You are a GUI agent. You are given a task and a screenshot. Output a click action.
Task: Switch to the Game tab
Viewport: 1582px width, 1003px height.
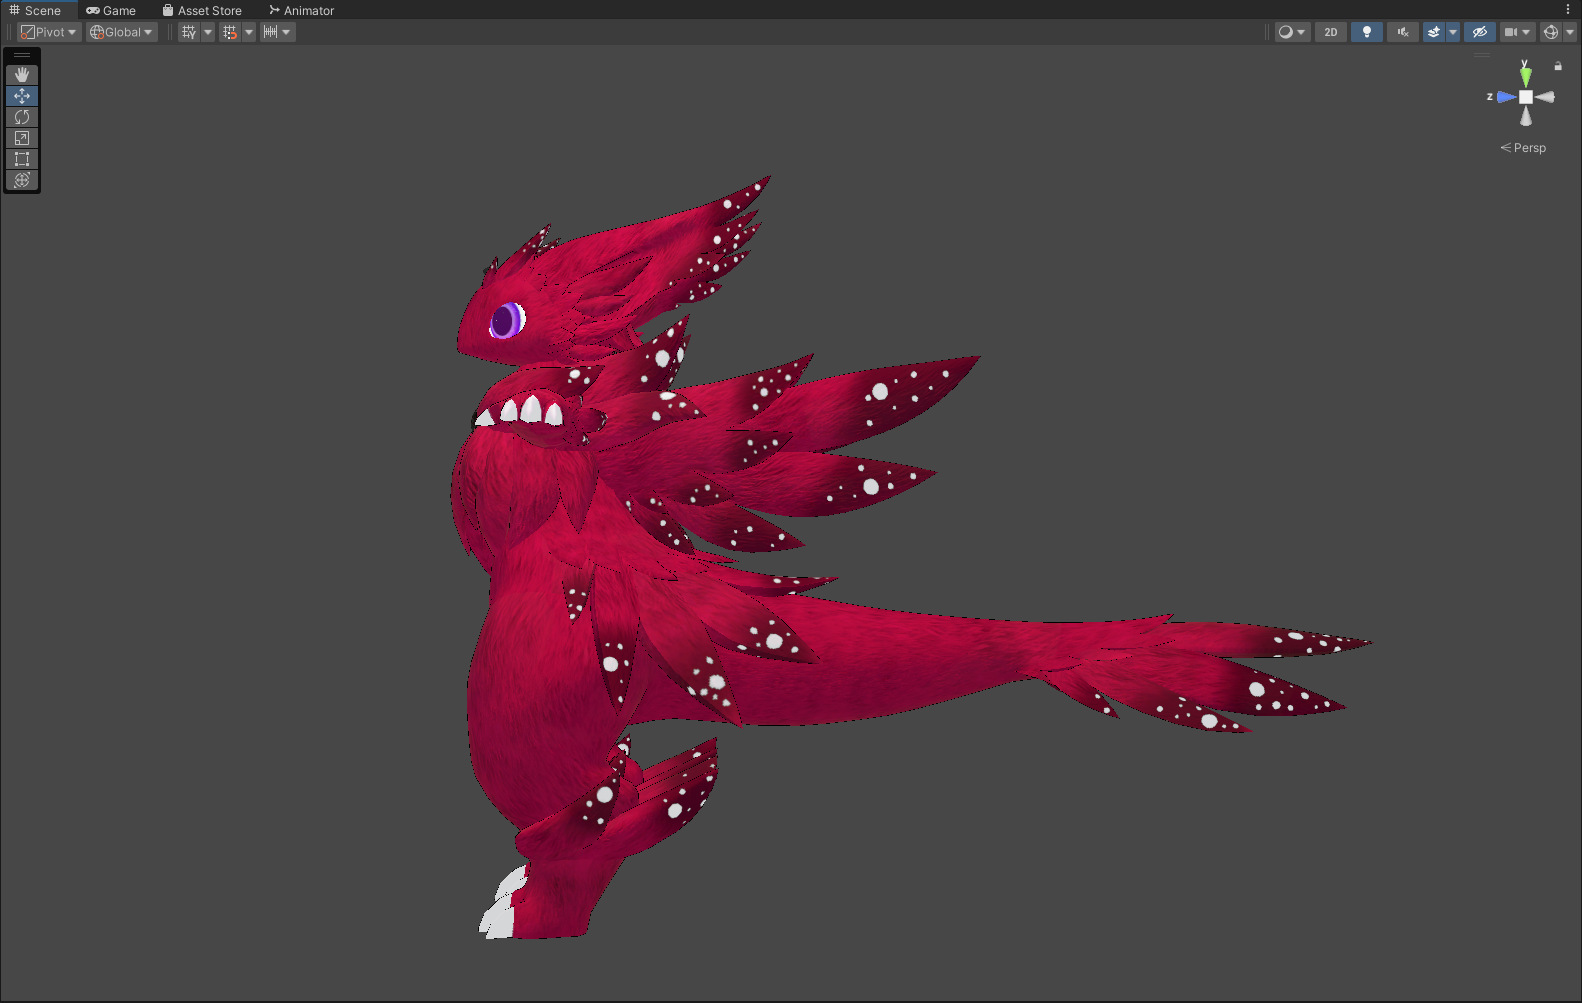pyautogui.click(x=111, y=10)
